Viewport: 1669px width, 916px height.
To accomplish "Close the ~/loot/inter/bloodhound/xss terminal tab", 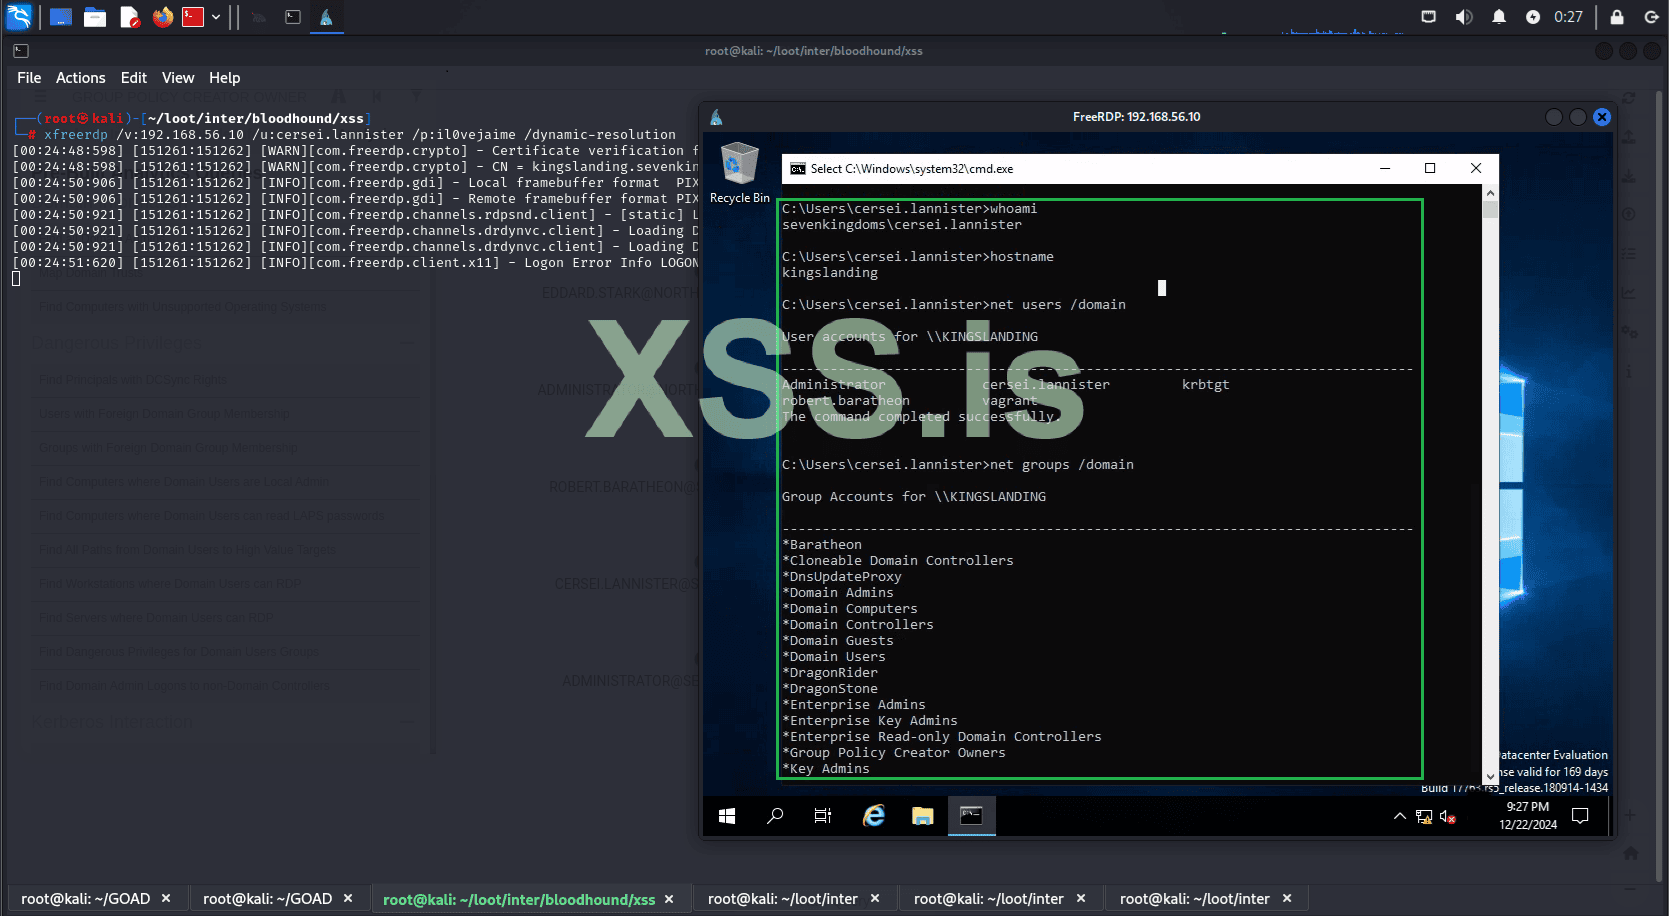I will click(x=669, y=899).
